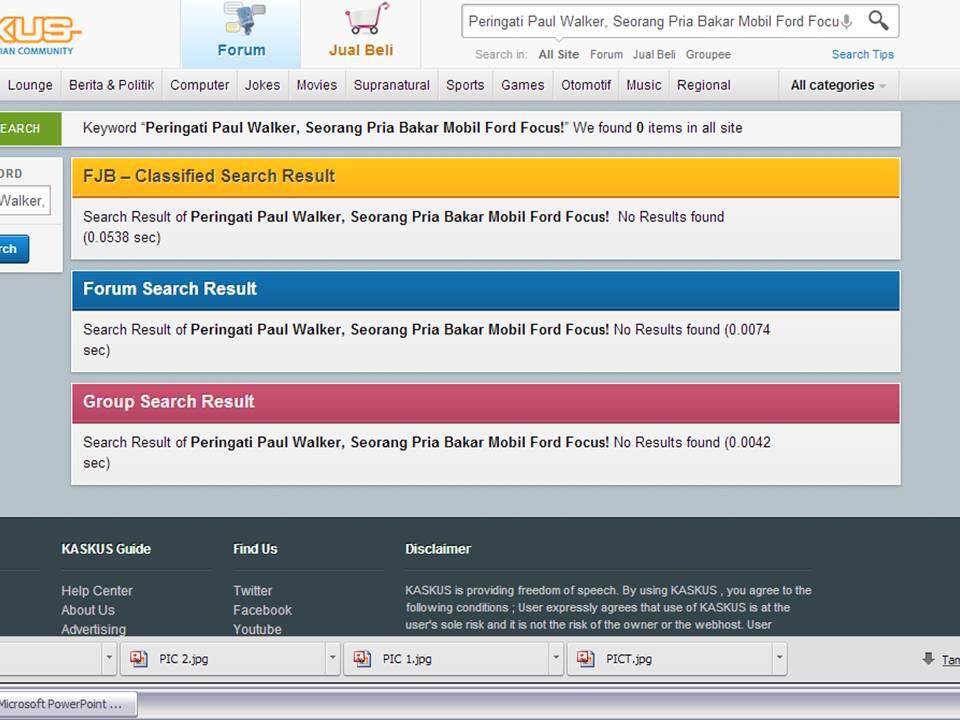The height and width of the screenshot is (720, 960).
Task: Select the Movies category
Action: [x=317, y=85]
